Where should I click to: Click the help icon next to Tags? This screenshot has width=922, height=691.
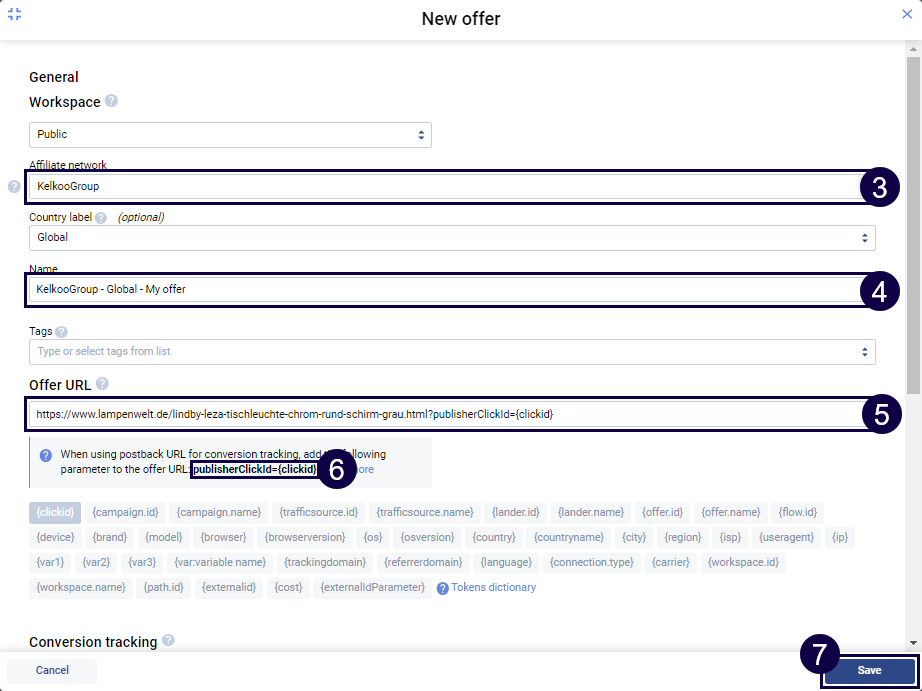[x=62, y=332]
